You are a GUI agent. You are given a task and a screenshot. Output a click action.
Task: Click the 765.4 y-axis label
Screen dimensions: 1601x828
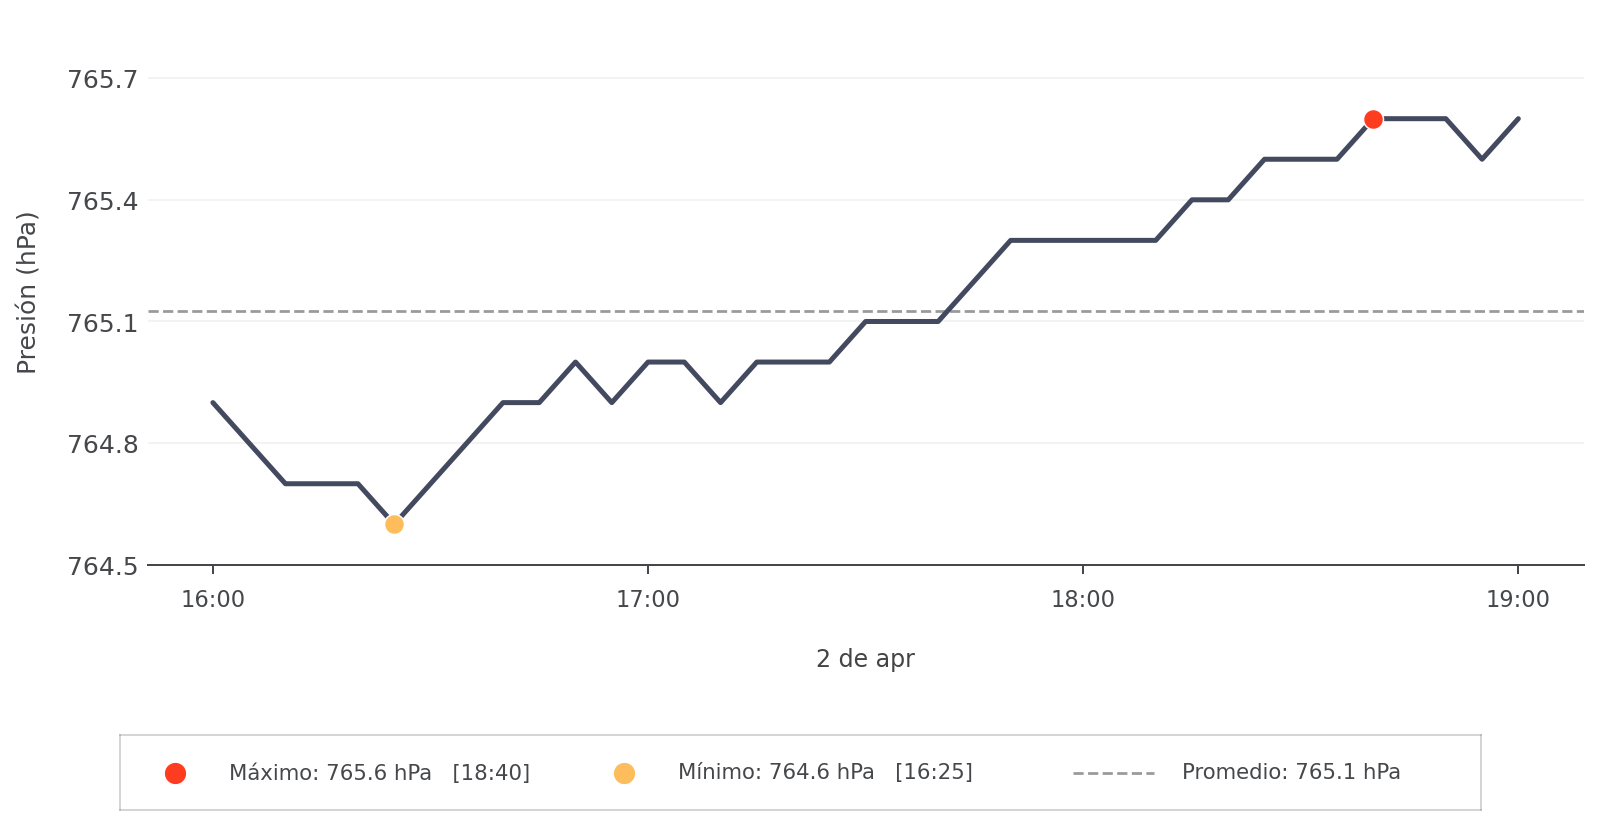[x=103, y=201]
